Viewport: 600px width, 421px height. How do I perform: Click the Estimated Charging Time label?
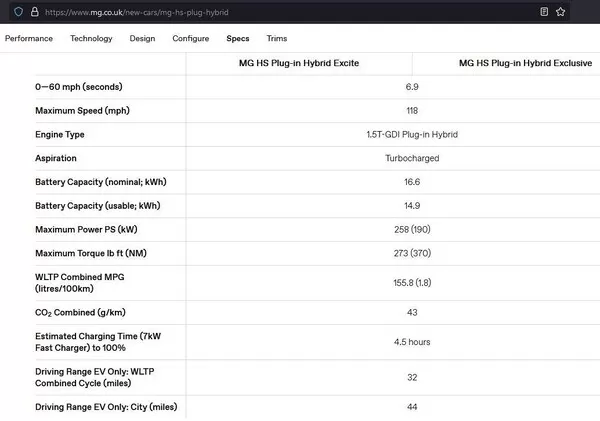[x=98, y=342]
